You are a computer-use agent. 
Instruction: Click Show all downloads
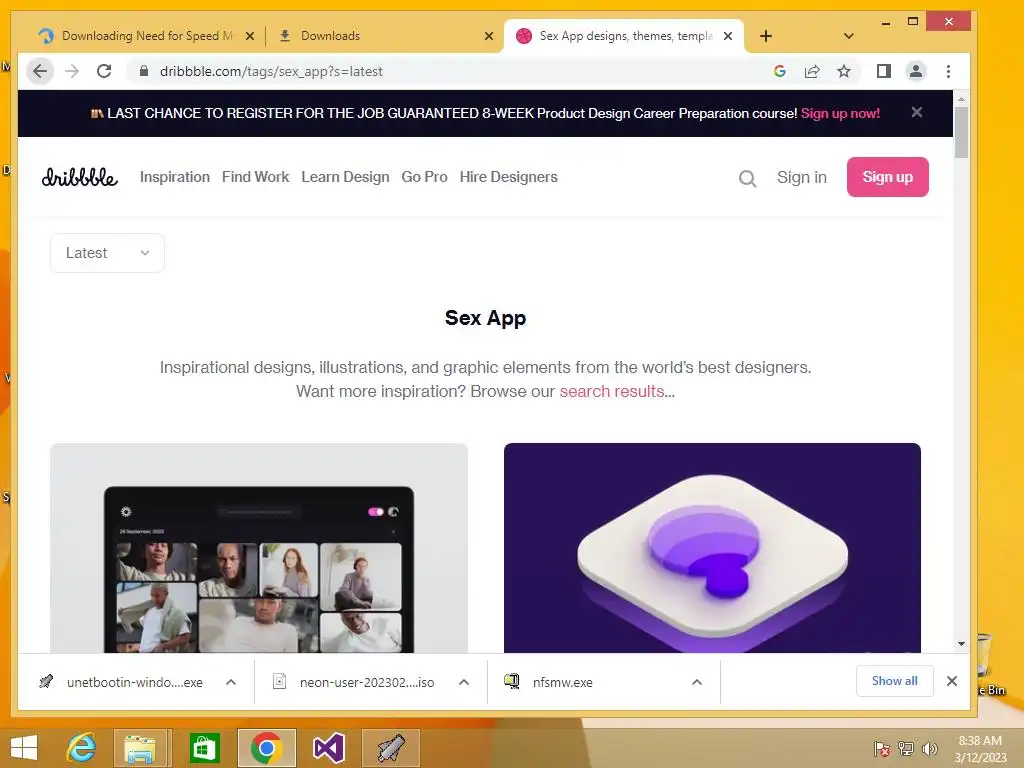point(895,681)
